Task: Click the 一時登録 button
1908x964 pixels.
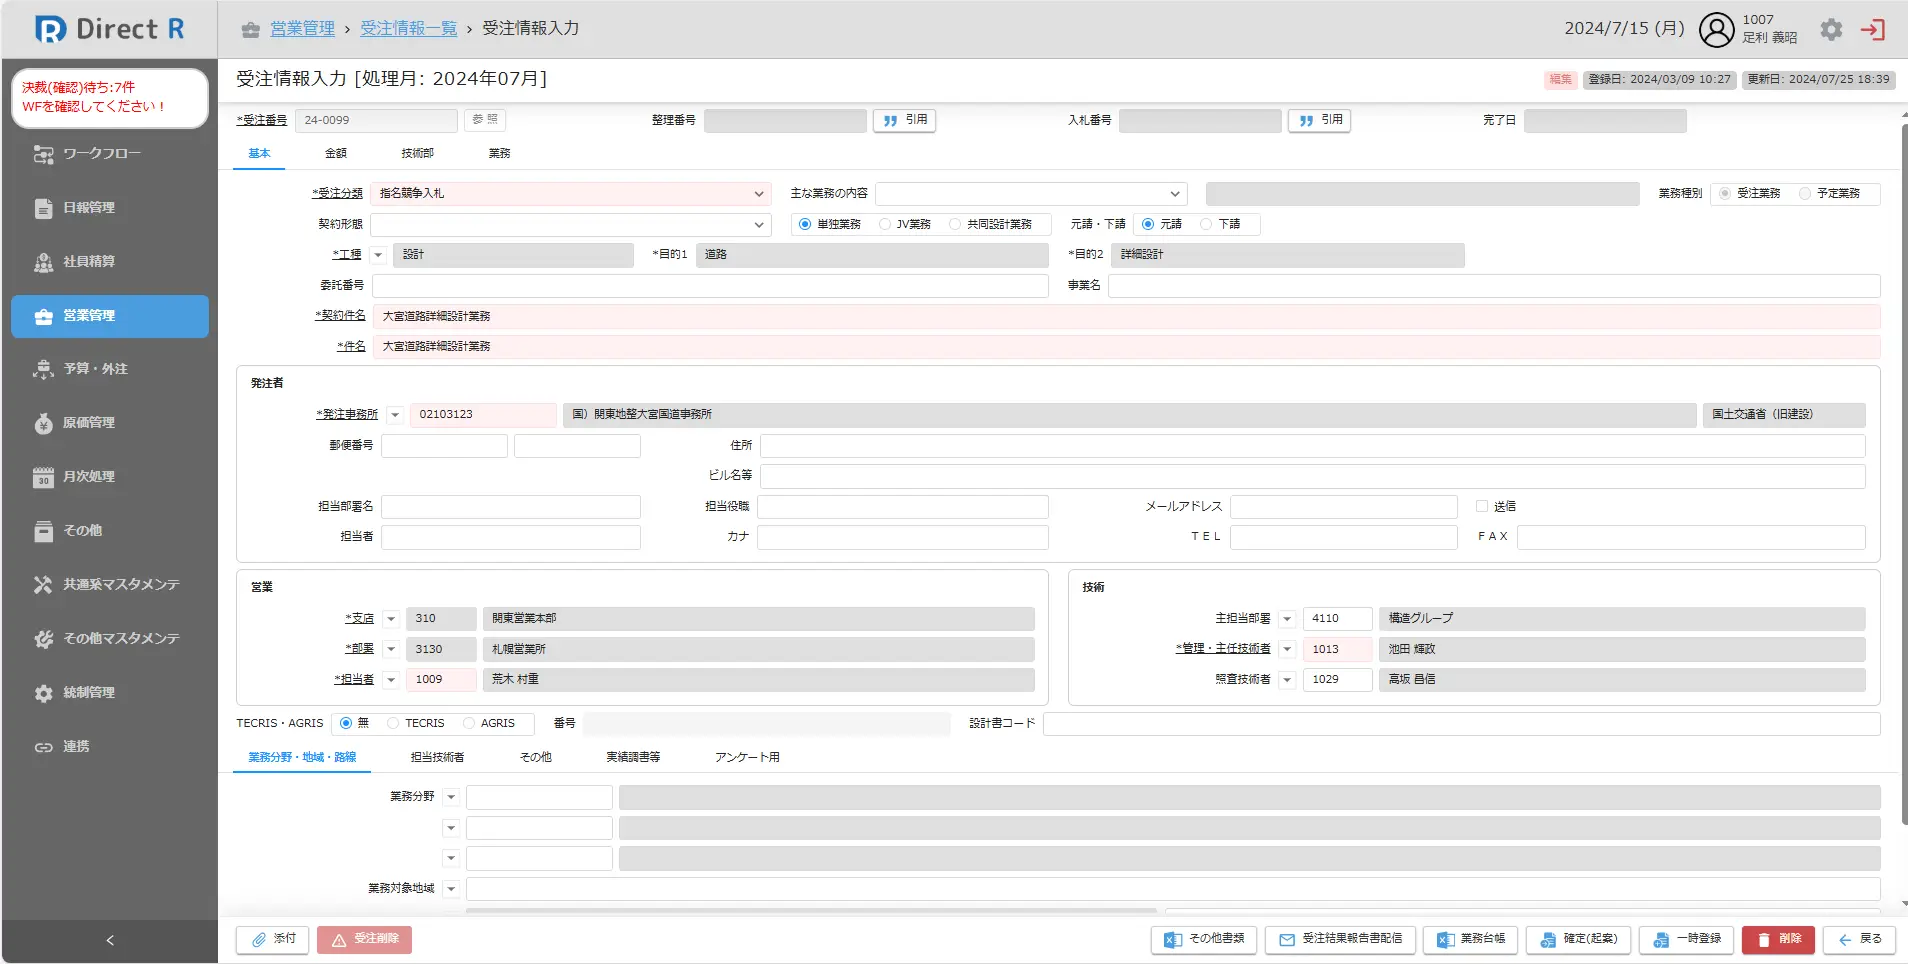Action: 1686,939
